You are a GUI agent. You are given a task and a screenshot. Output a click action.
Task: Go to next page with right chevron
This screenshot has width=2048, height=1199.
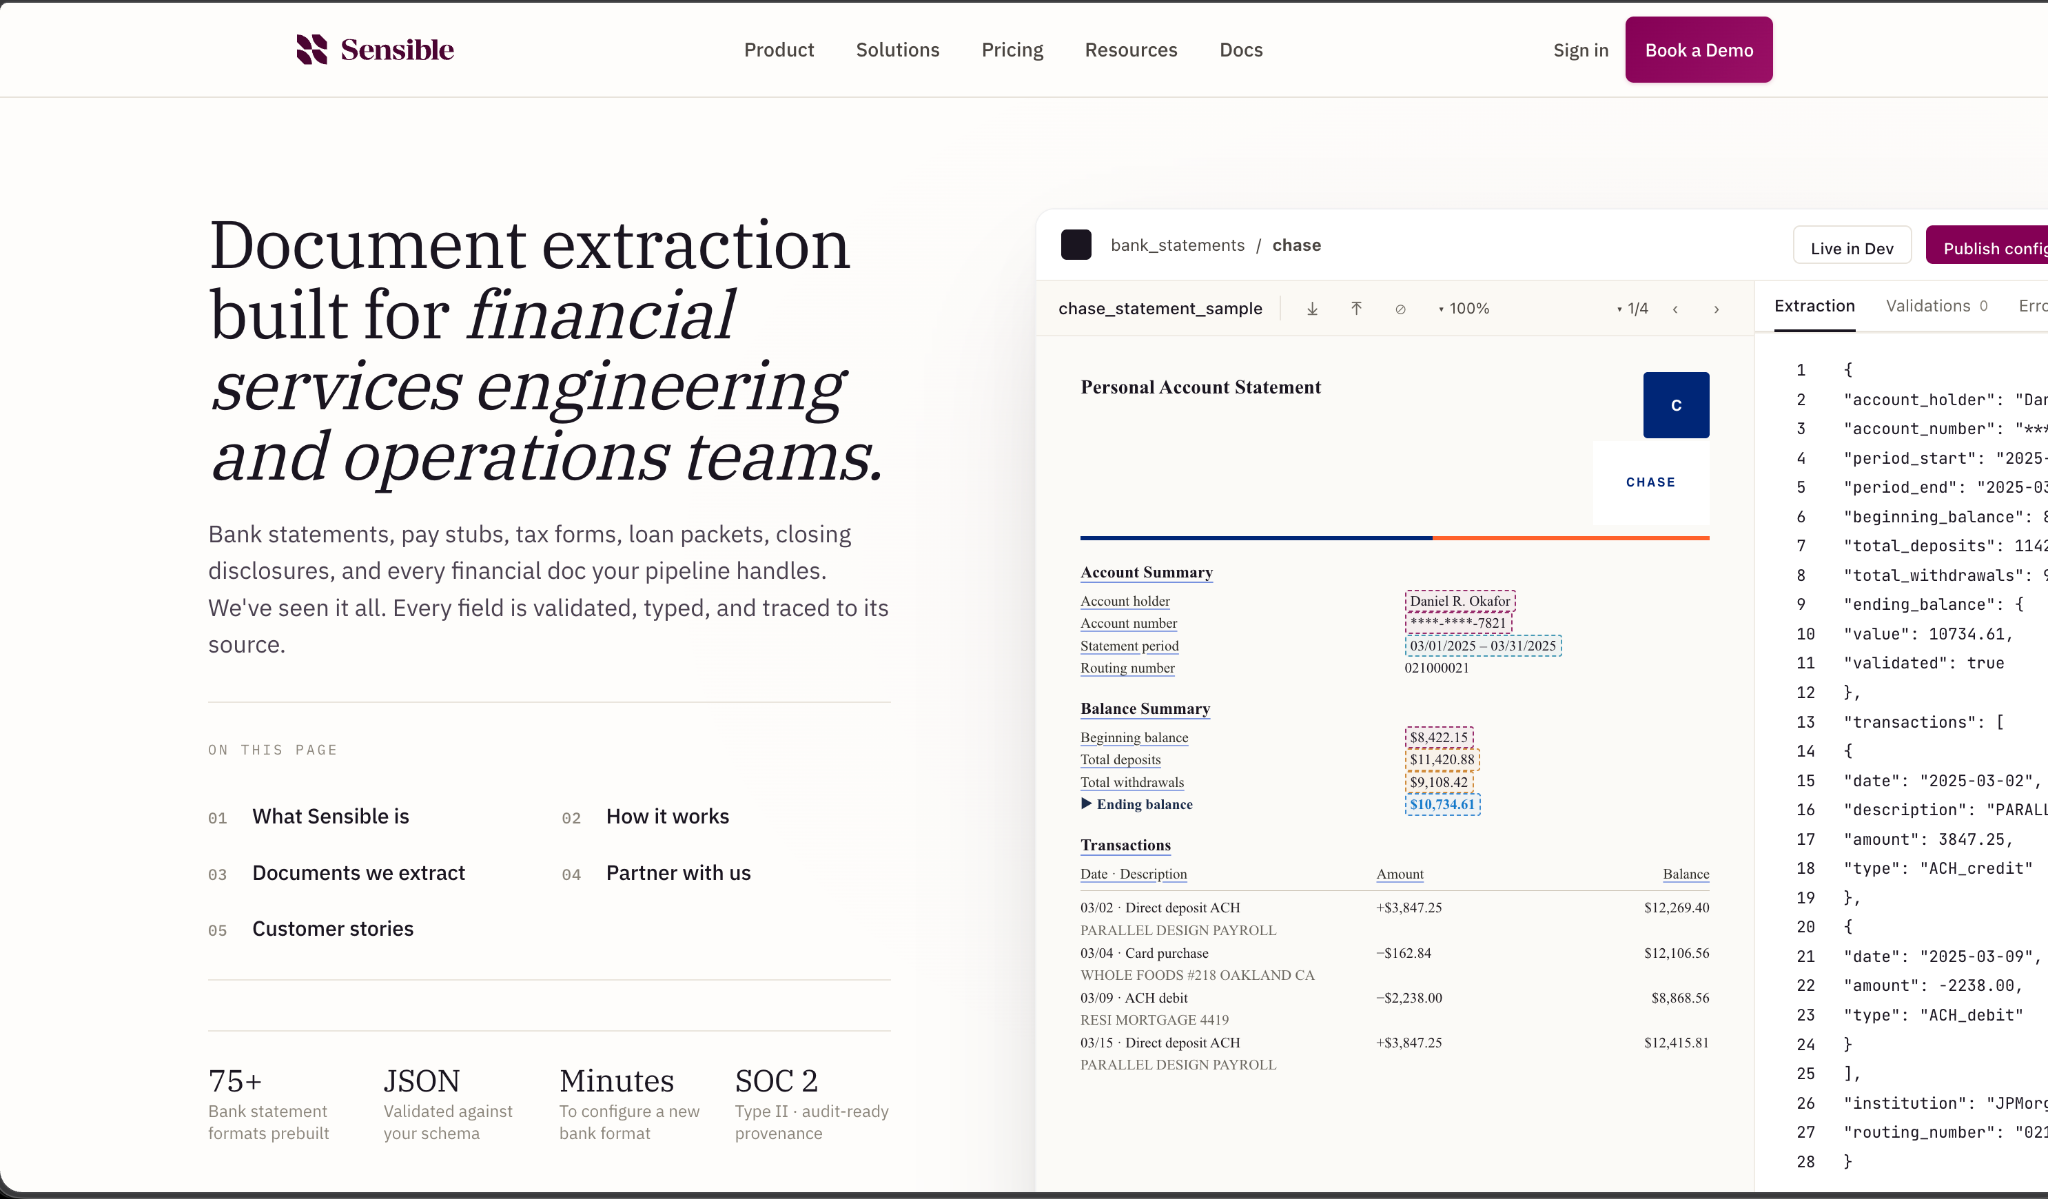(1716, 309)
